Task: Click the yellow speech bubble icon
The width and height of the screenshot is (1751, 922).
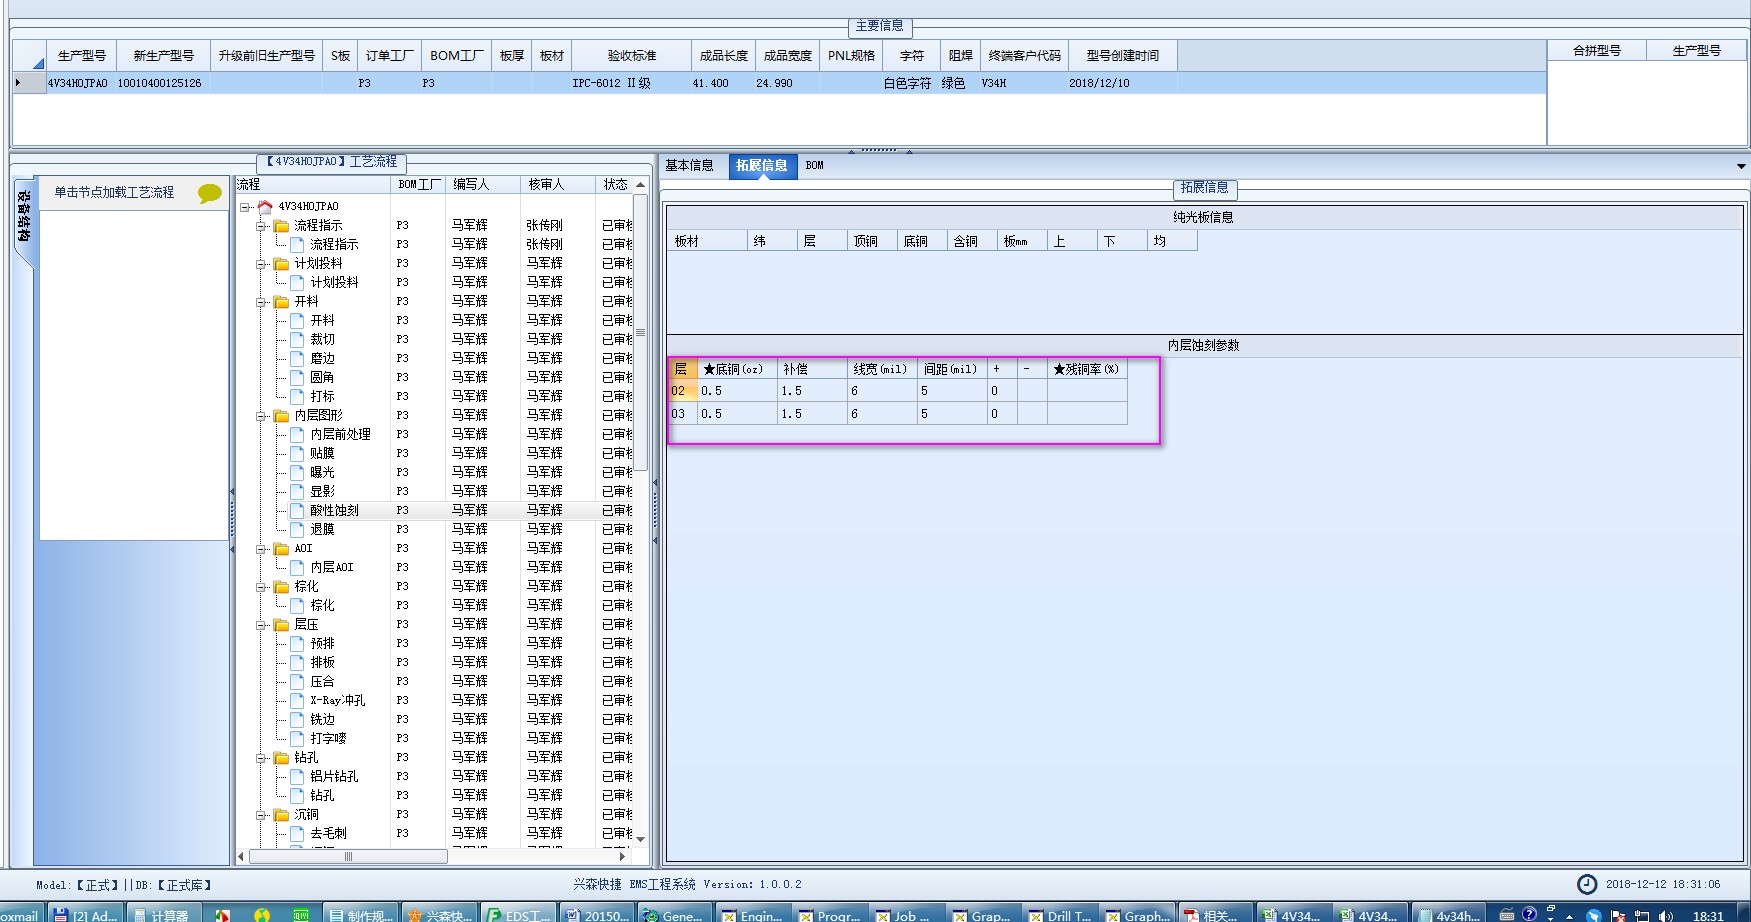Action: [x=209, y=193]
